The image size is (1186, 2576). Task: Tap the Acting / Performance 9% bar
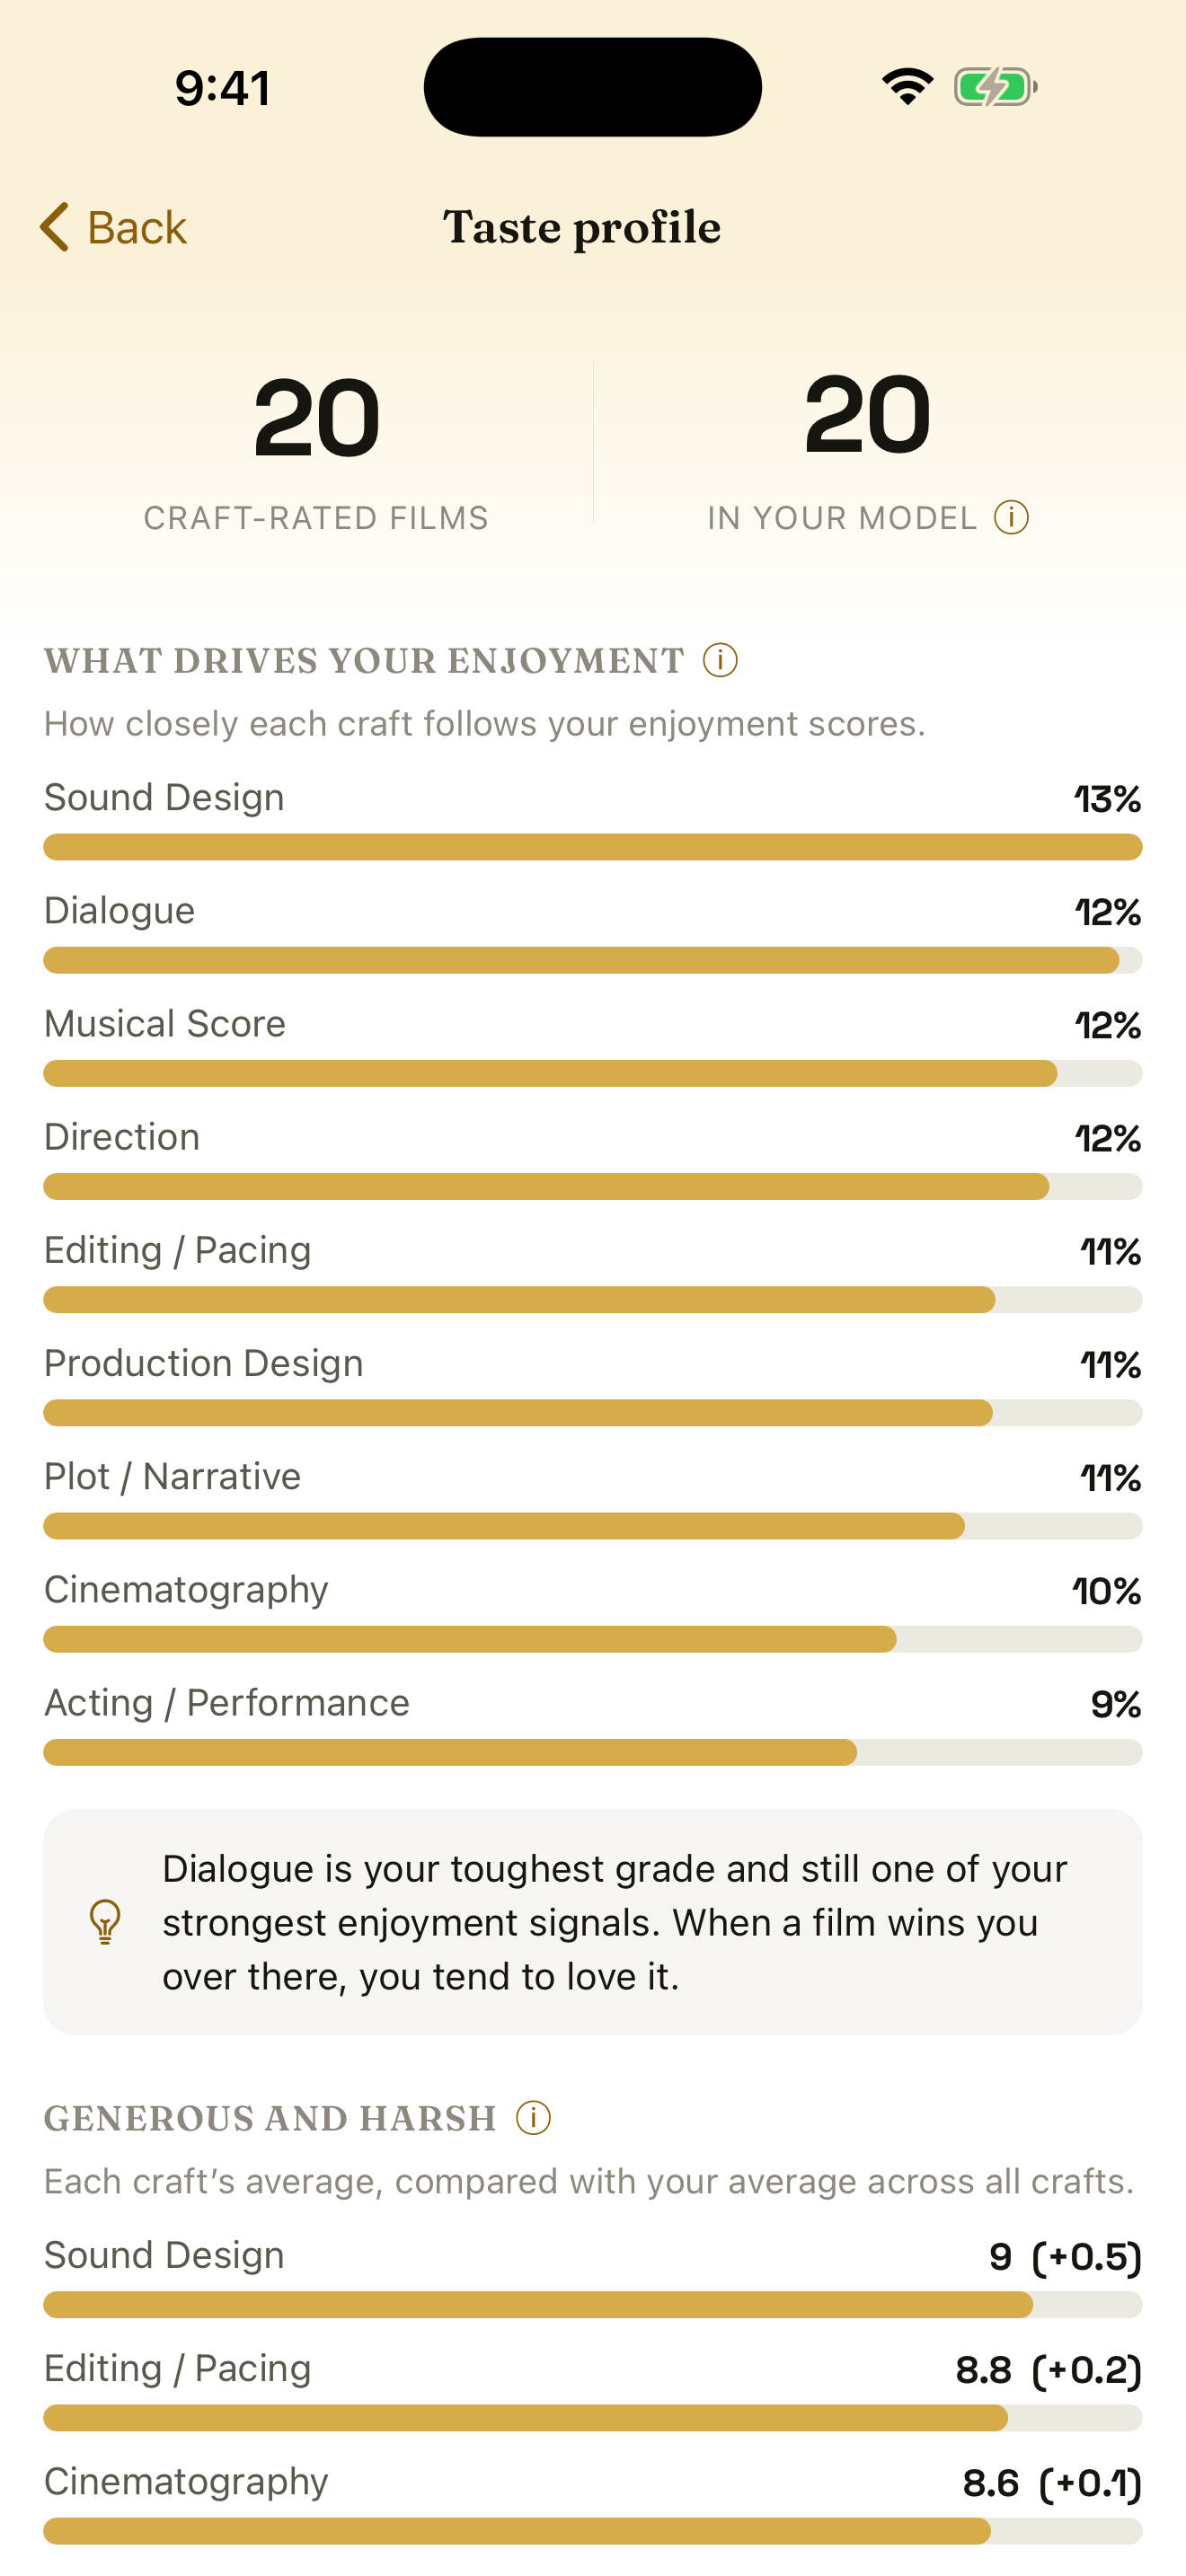coord(593,1752)
